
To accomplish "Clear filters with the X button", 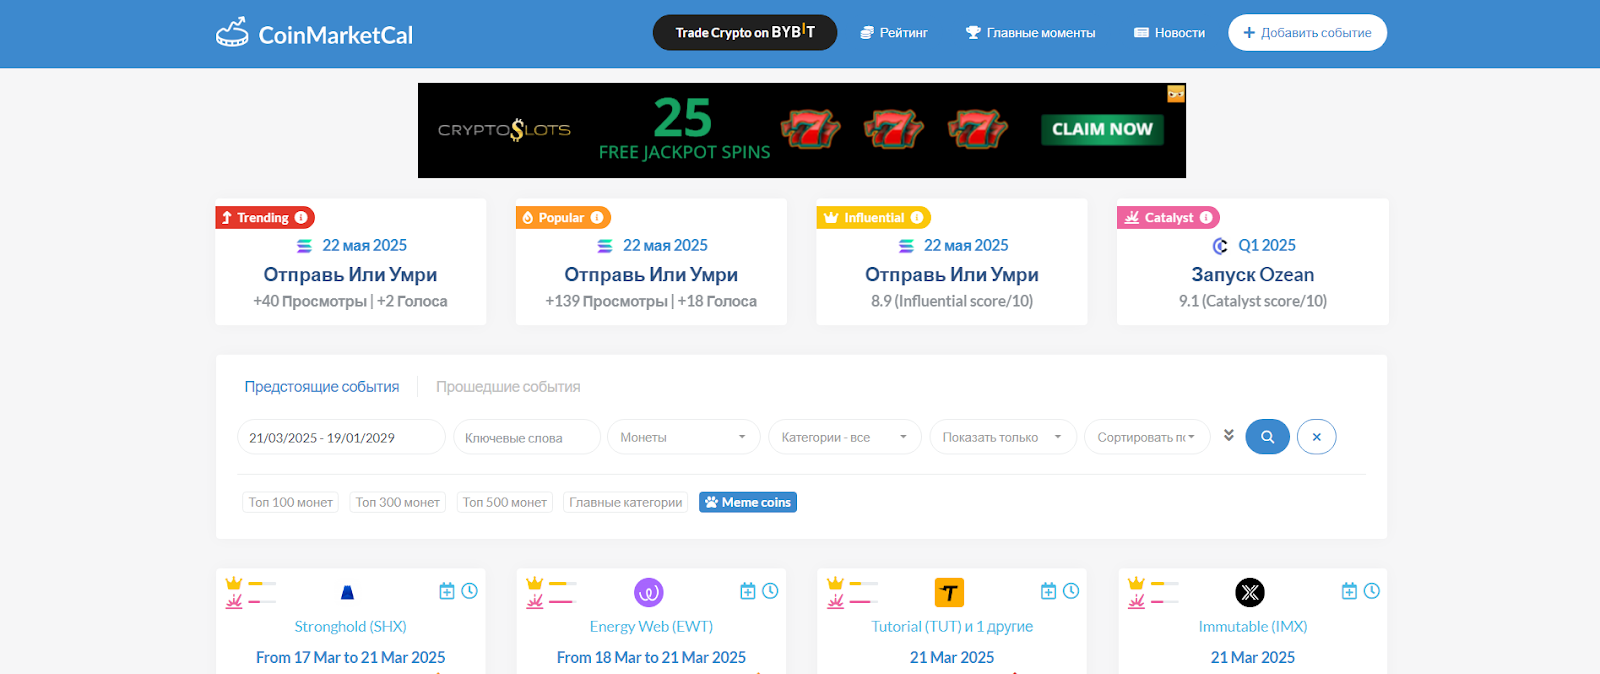I will (x=1317, y=437).
